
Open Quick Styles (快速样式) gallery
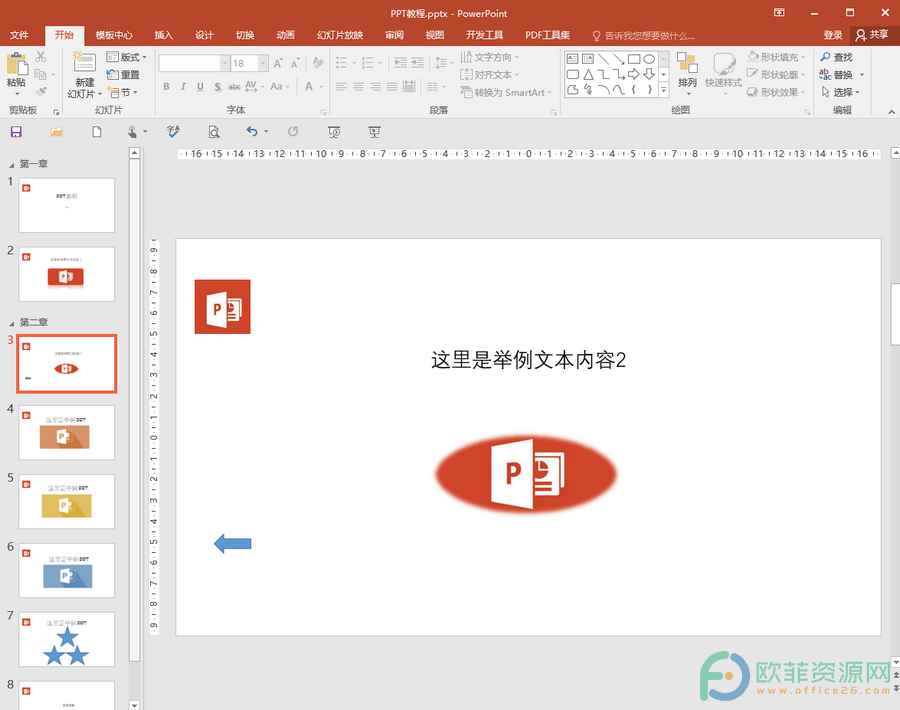[723, 72]
